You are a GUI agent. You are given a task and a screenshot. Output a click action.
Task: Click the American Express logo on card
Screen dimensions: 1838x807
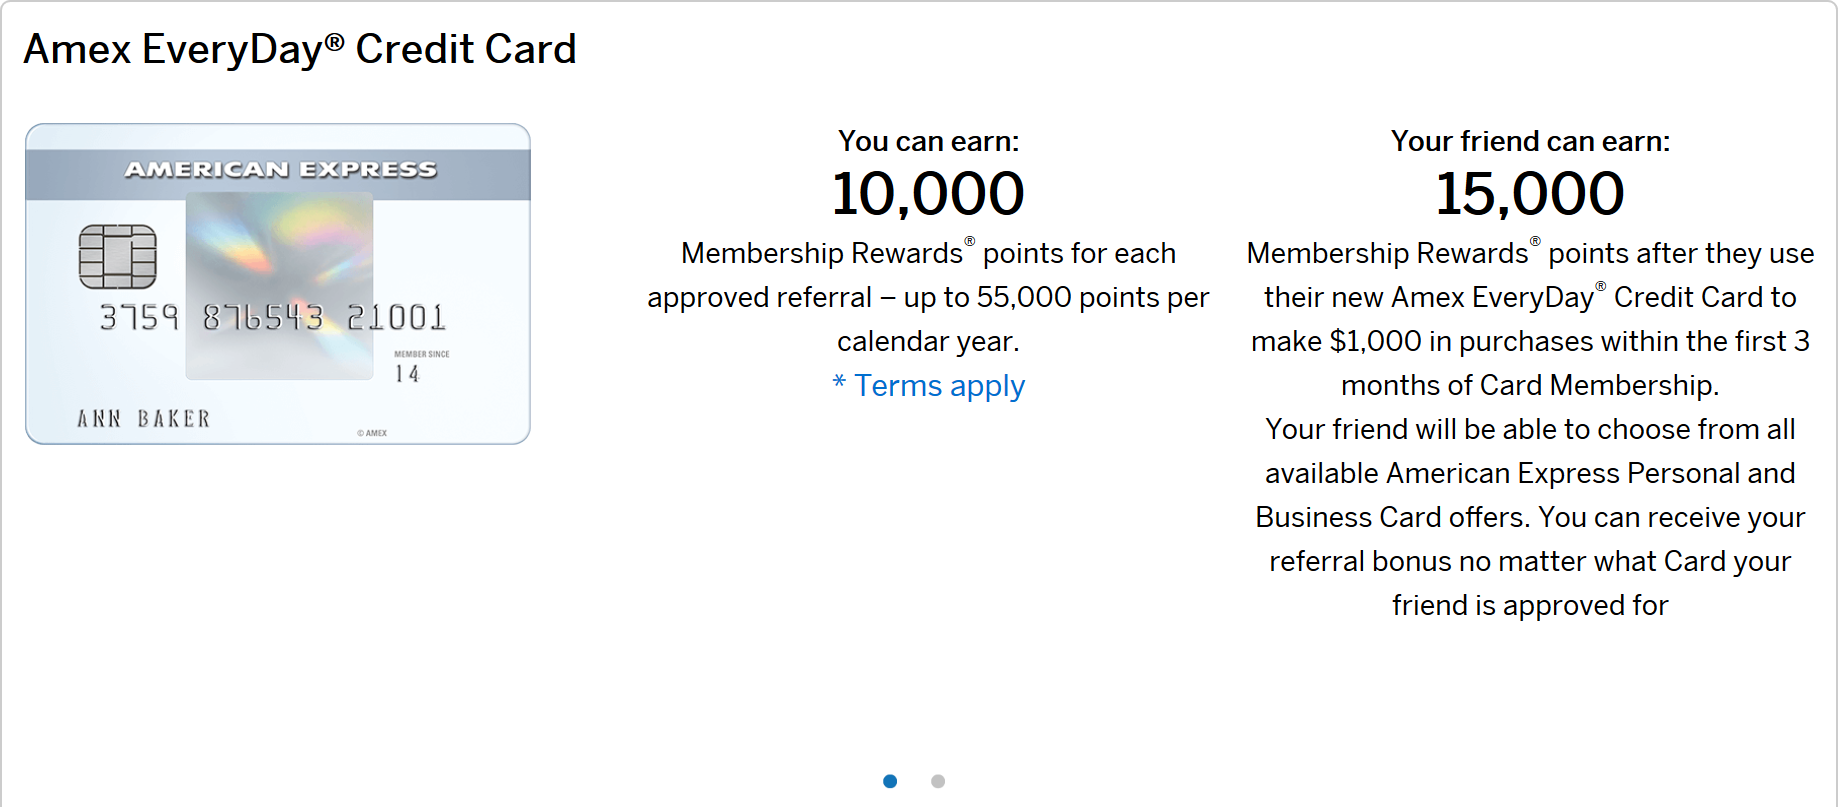[x=281, y=169]
